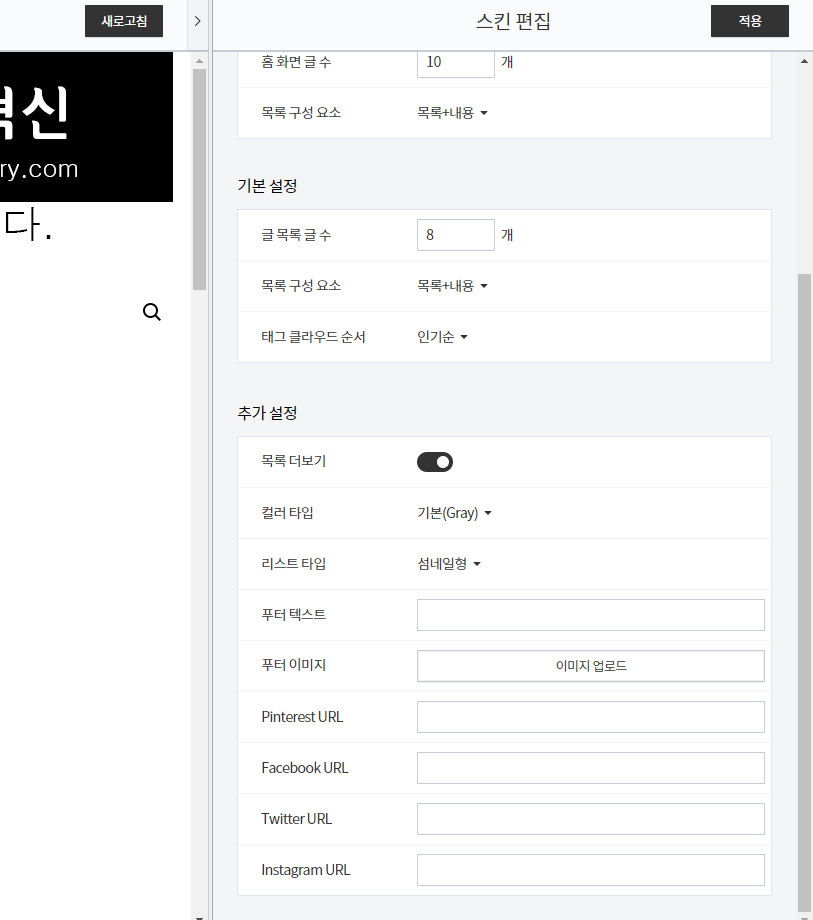Image resolution: width=813 pixels, height=920 pixels.
Task: Open 컬러 타입 dropdown showing 기본(Gray)
Action: pos(455,513)
